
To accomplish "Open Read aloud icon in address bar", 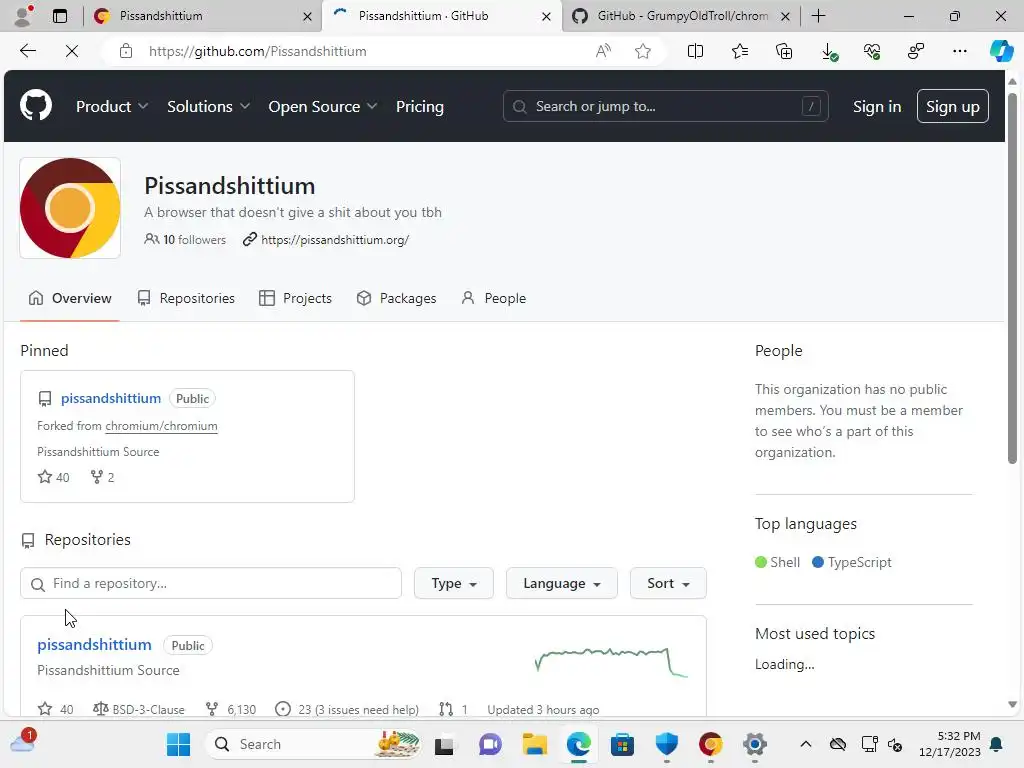I will coord(603,51).
